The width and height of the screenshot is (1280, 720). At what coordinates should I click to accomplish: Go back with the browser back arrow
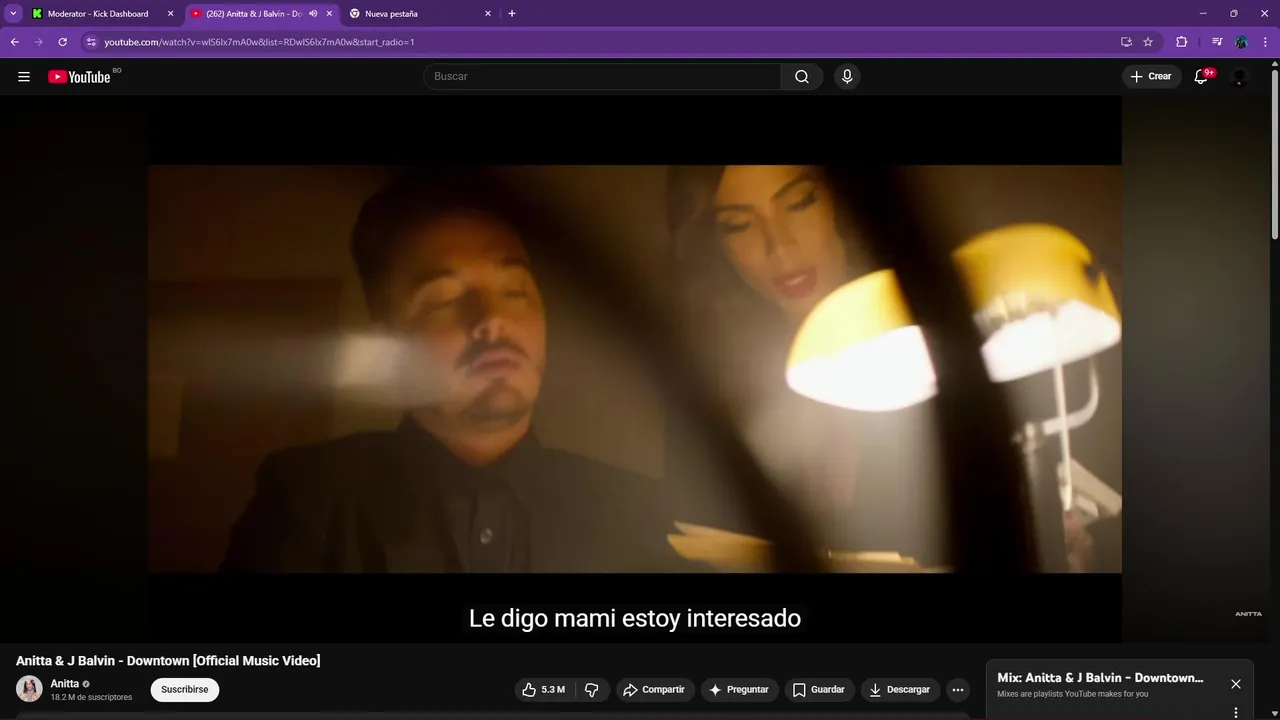pos(14,42)
